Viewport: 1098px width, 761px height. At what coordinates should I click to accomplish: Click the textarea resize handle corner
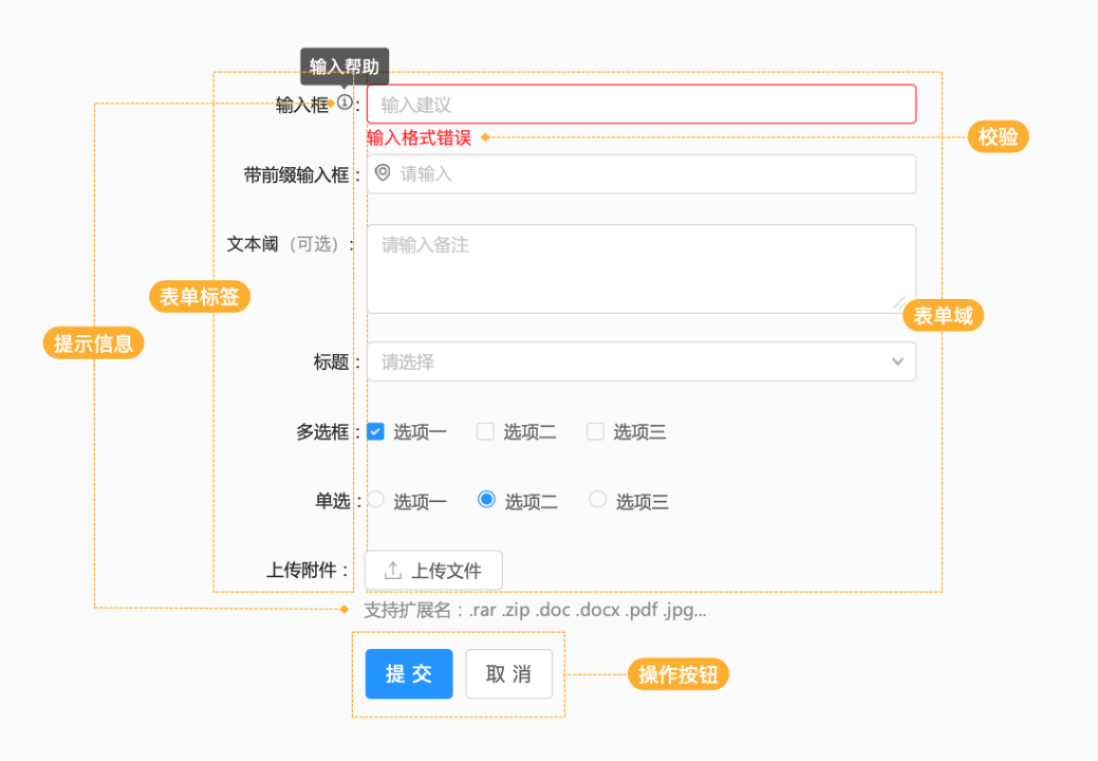click(897, 301)
